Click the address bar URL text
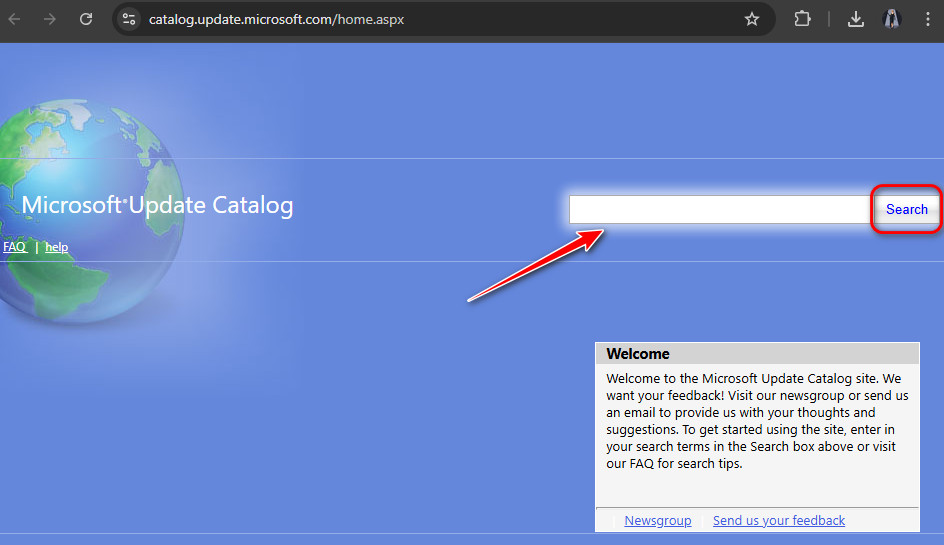Image resolution: width=944 pixels, height=545 pixels. 276,19
